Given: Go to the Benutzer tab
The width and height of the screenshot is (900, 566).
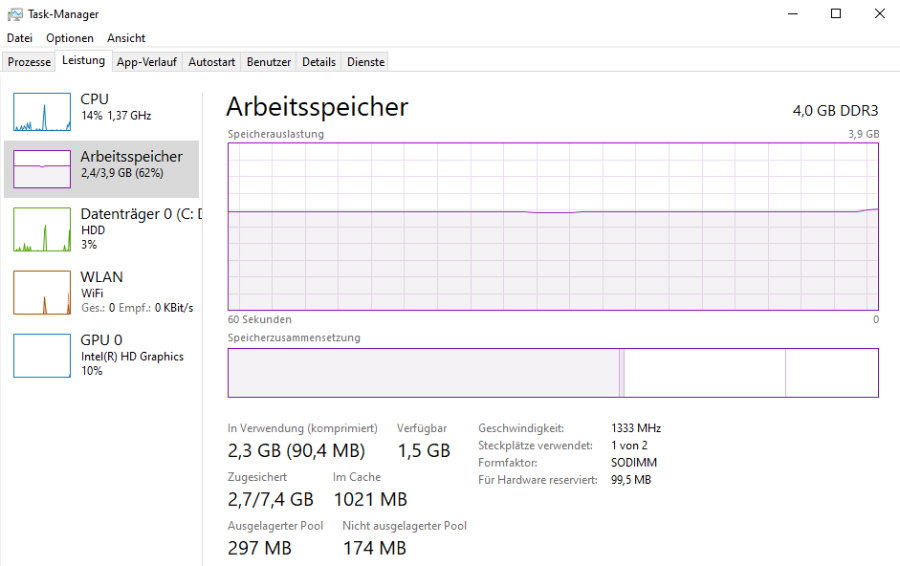Looking at the screenshot, I should click(269, 62).
